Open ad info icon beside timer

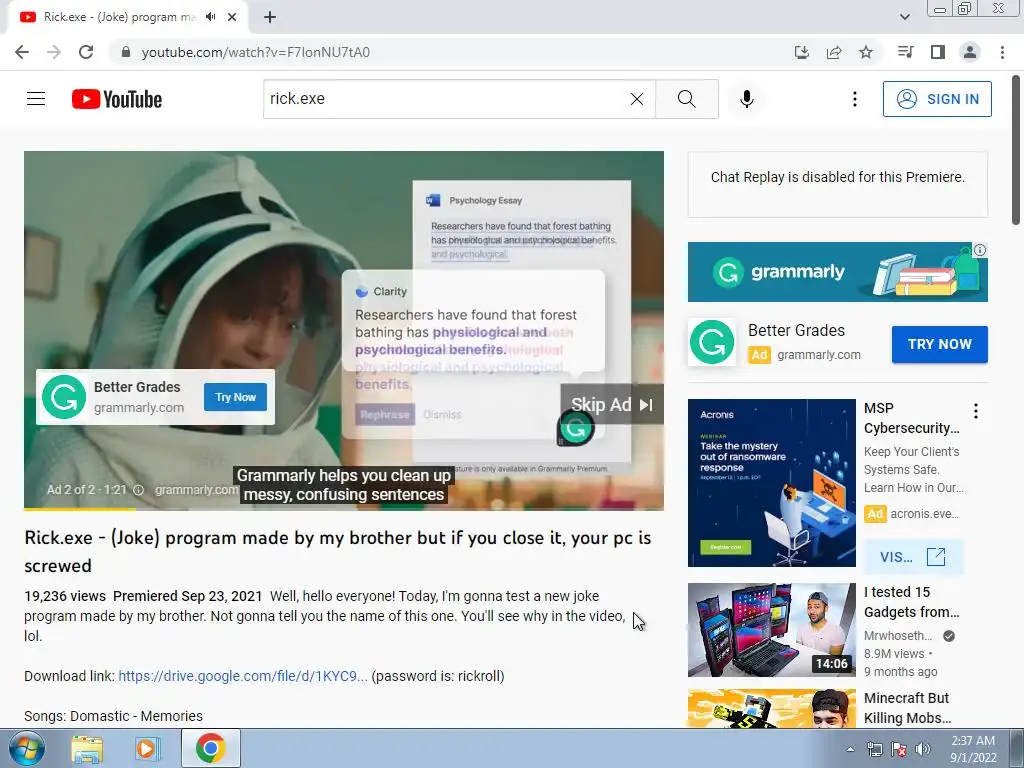pyautogui.click(x=138, y=490)
